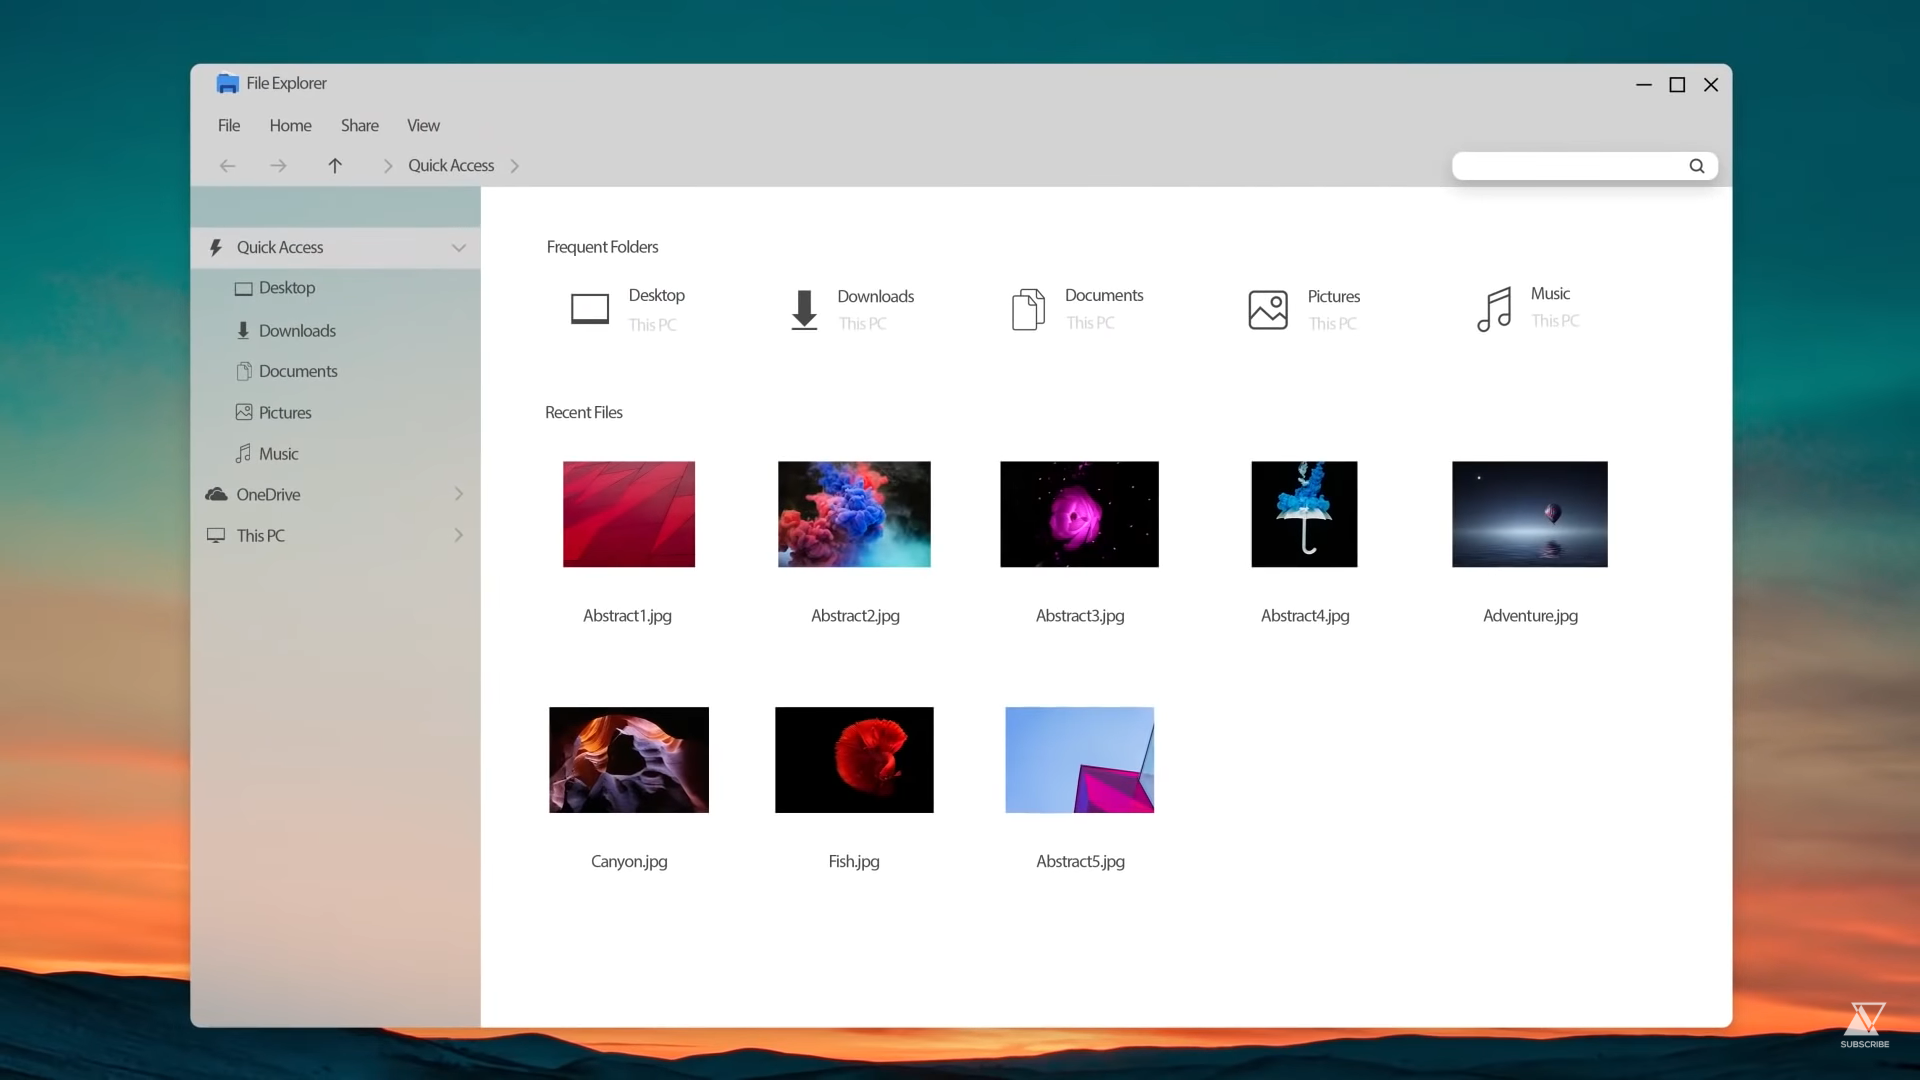This screenshot has height=1080, width=1920.
Task: Click the Abstract1.jpg file name
Action: tap(627, 616)
